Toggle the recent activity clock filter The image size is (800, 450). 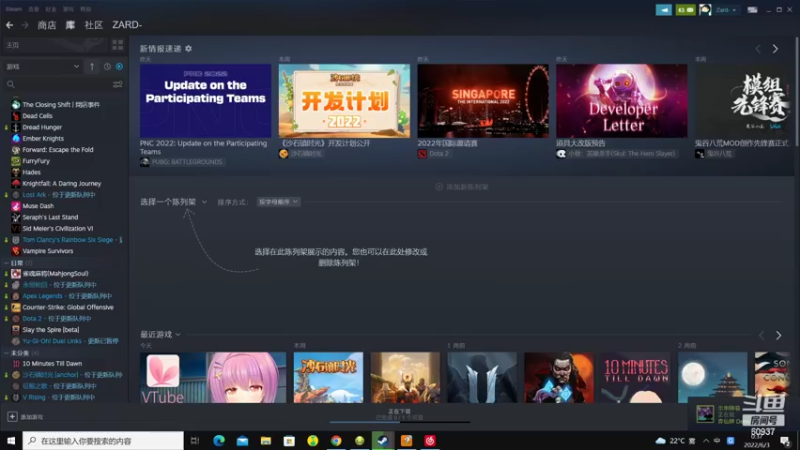[x=107, y=66]
